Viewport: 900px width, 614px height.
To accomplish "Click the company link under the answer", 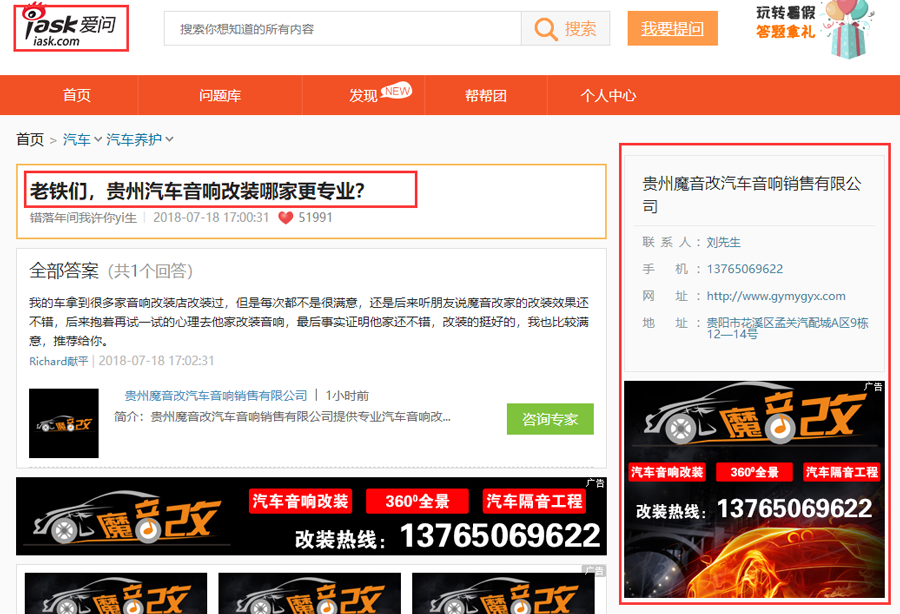I will pos(216,395).
